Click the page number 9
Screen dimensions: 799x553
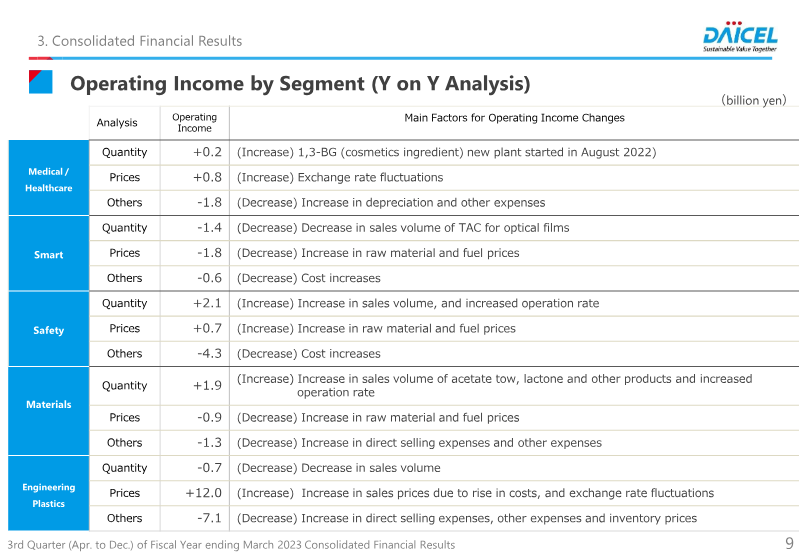pos(788,543)
